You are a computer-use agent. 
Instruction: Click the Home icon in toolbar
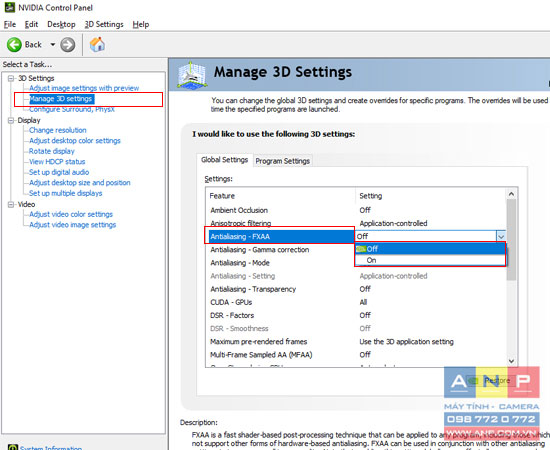97,45
